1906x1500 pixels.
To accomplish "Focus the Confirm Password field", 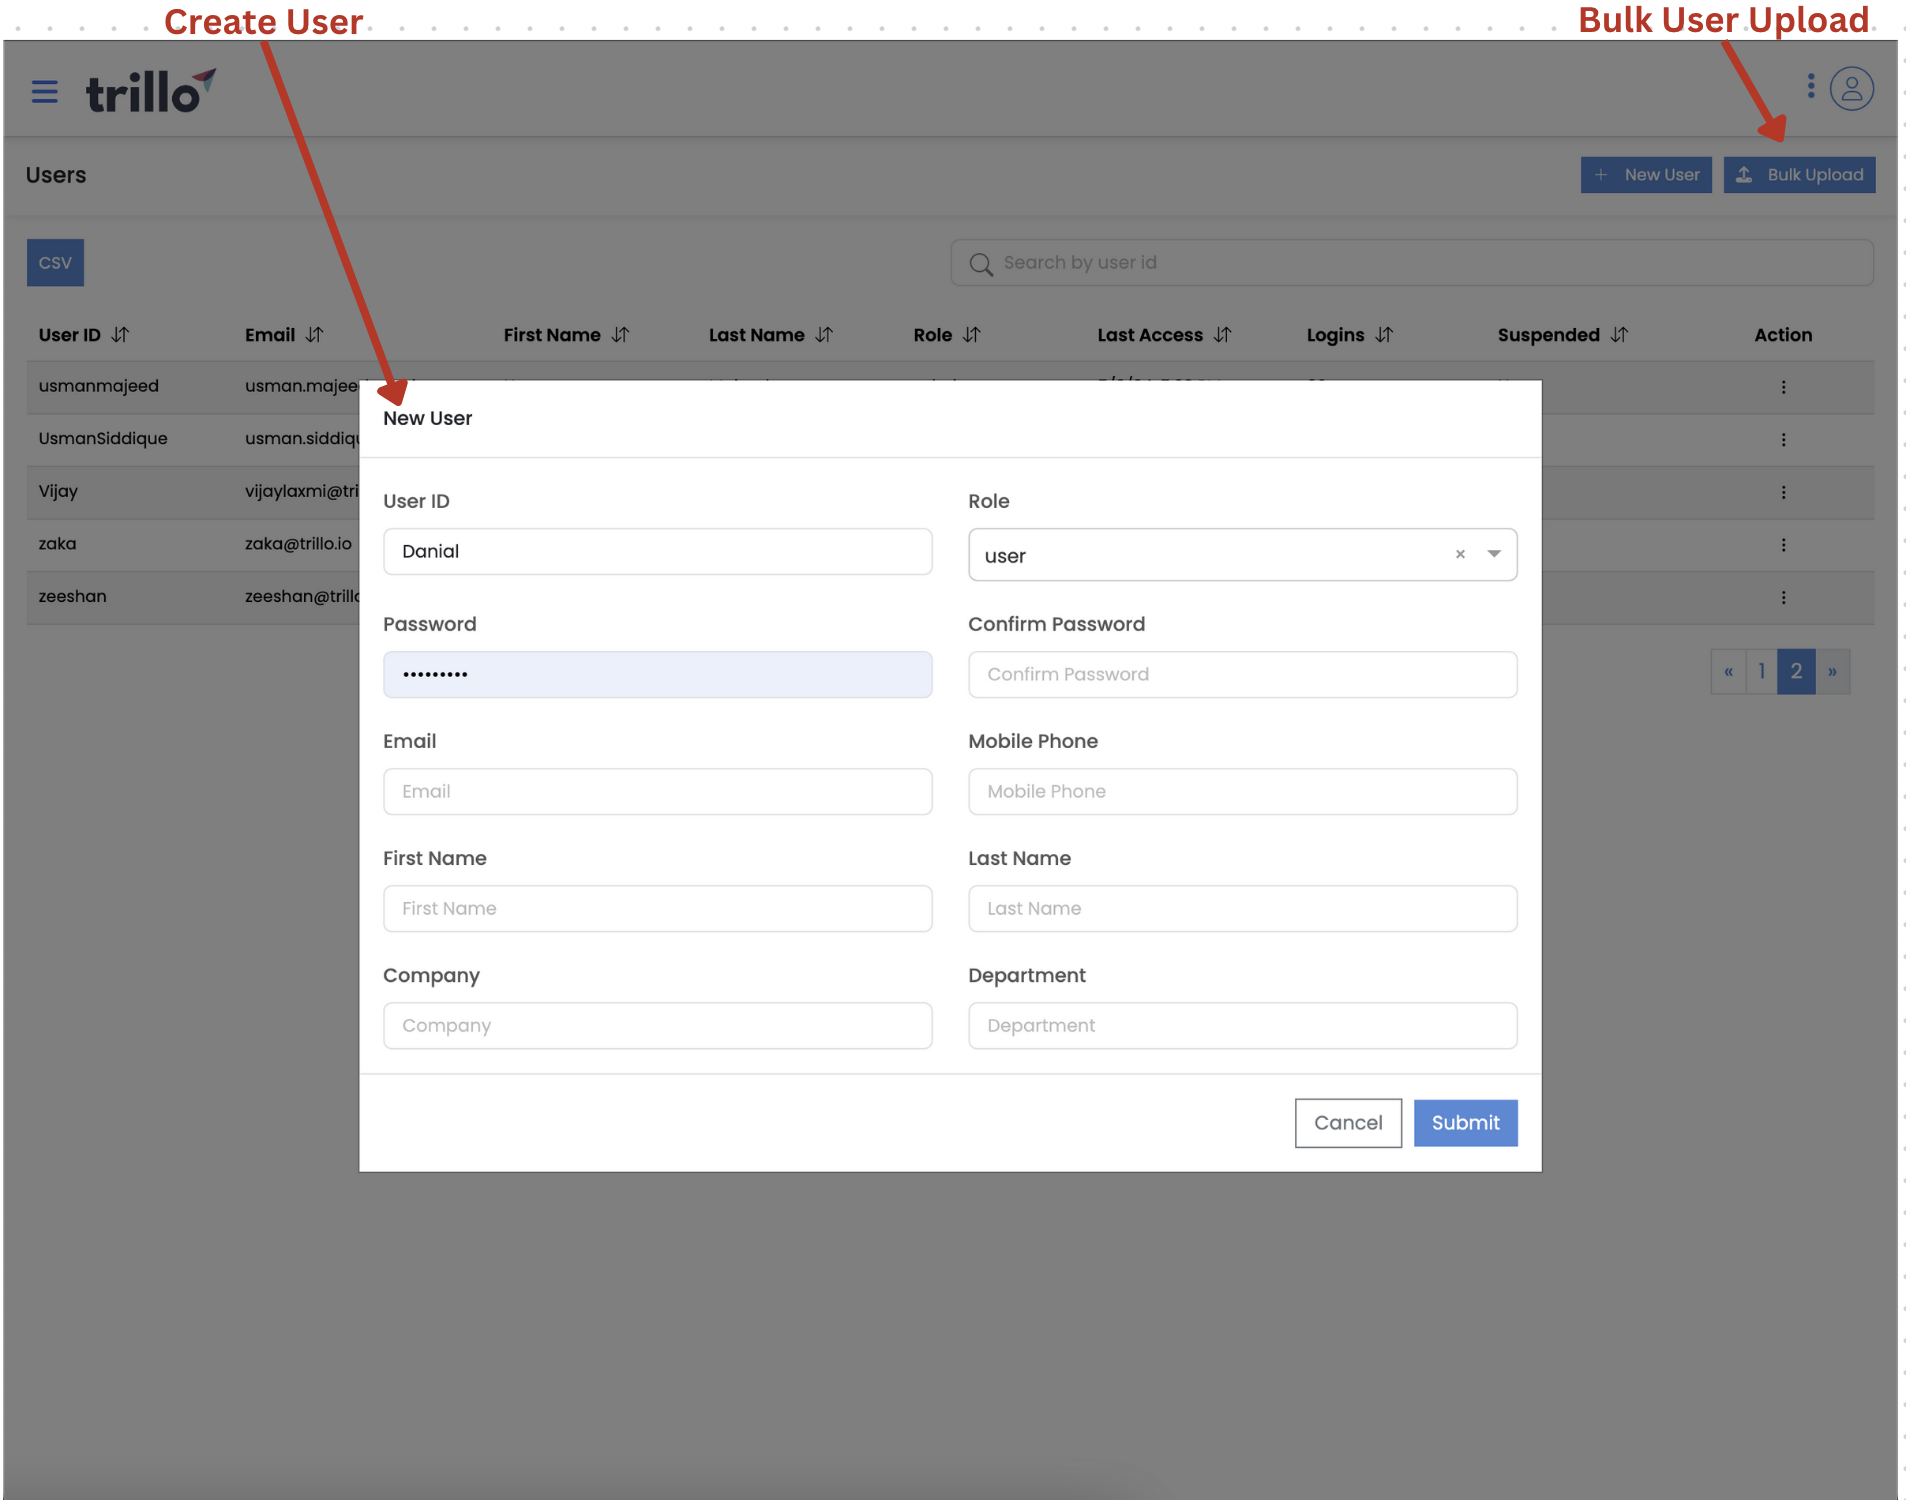I will [x=1242, y=675].
